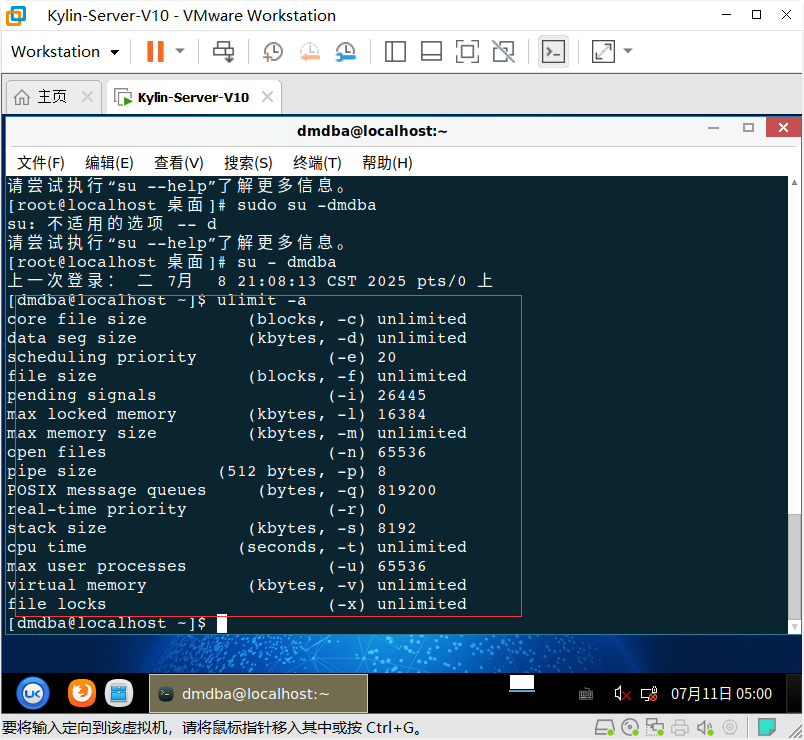Expand the power options arrow next to pause

click(180, 51)
